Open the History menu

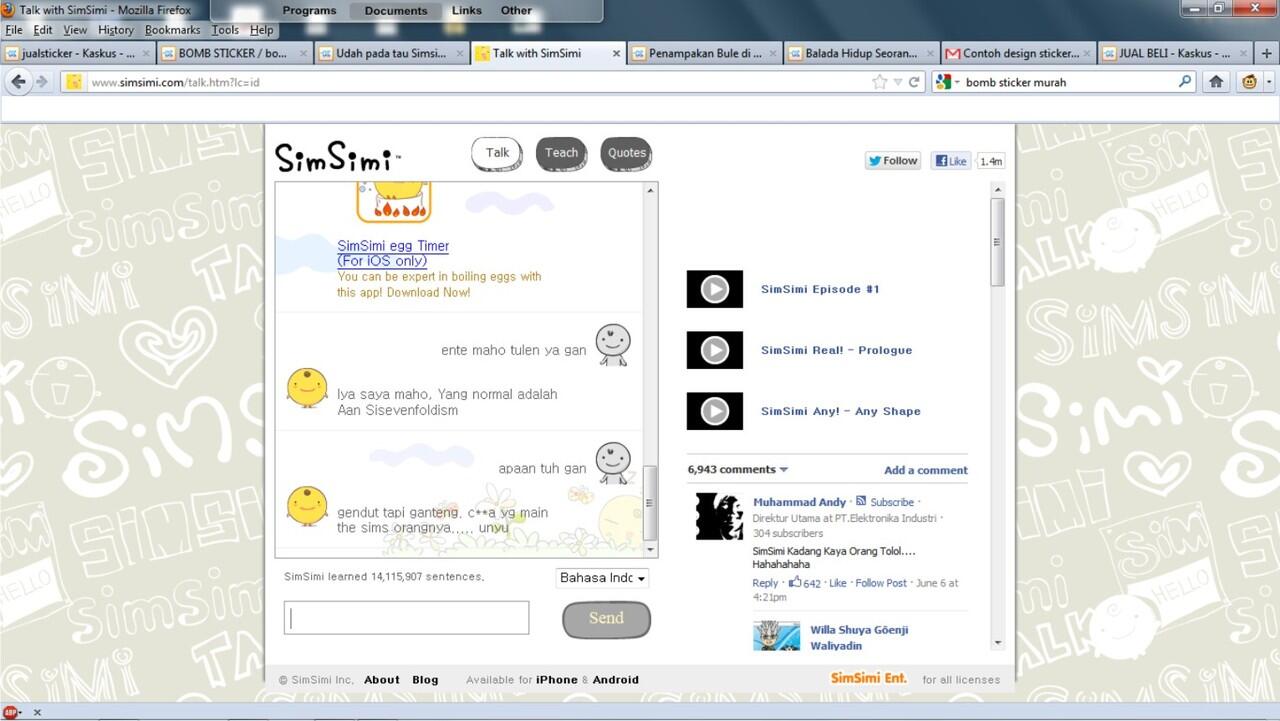[x=116, y=30]
